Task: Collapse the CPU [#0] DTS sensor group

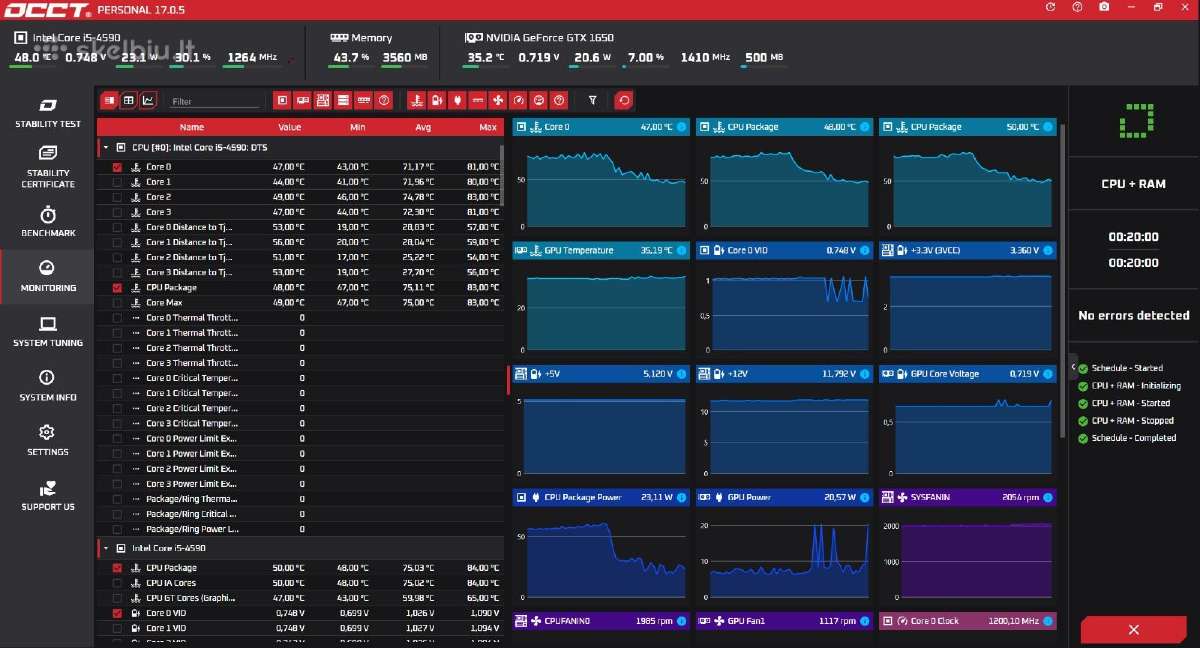Action: (x=106, y=147)
